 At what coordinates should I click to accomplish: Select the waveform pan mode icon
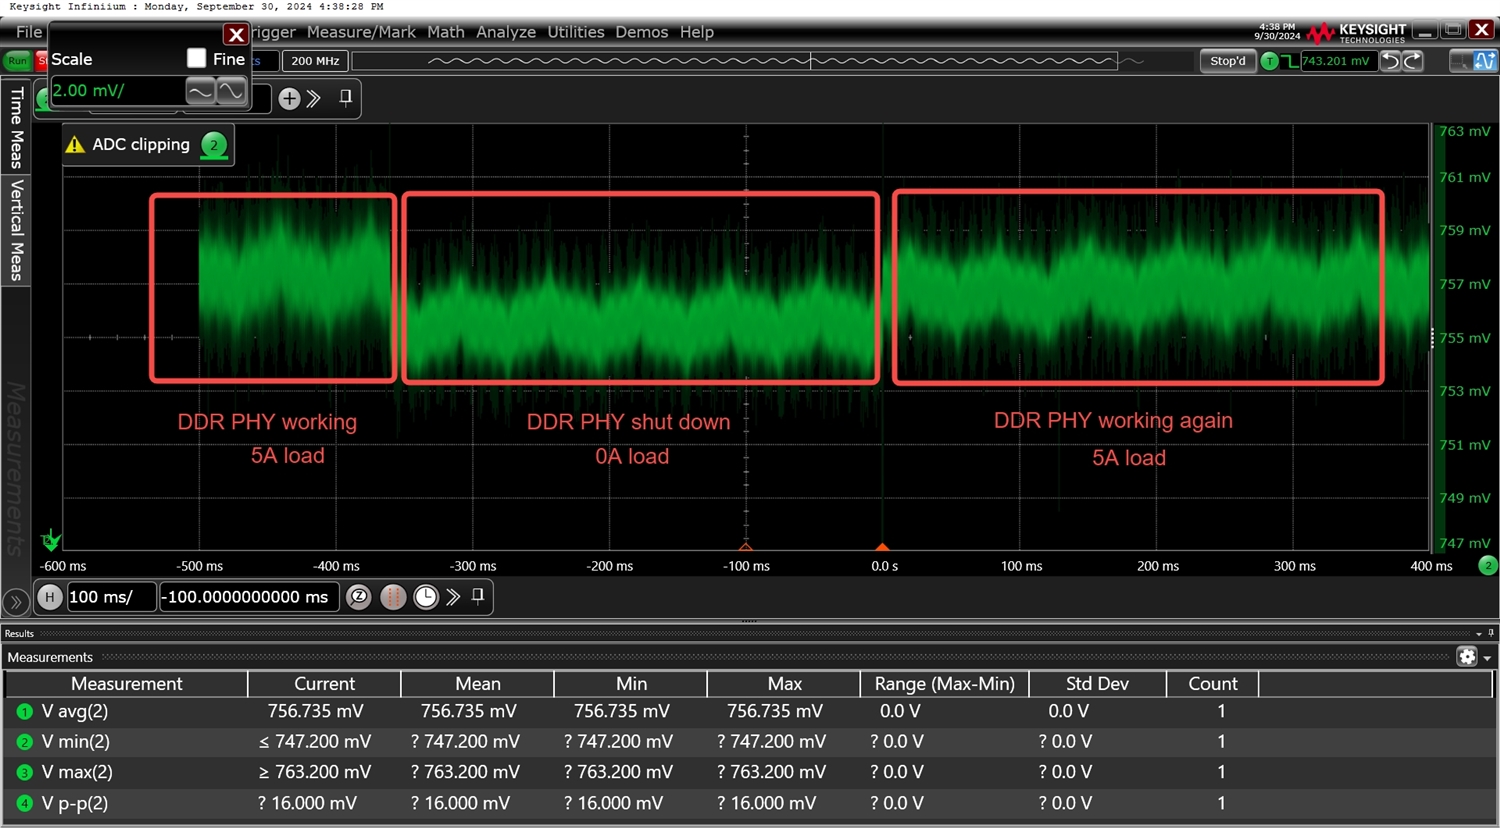[x=1485, y=61]
